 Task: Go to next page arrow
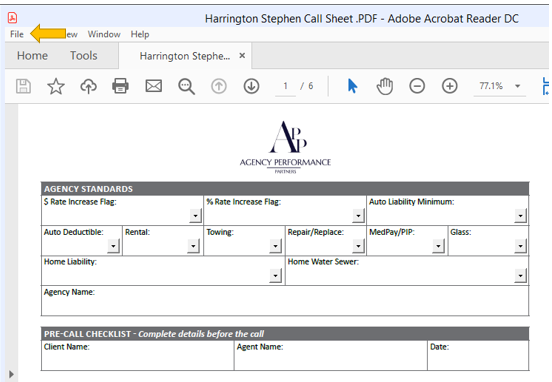(x=251, y=86)
